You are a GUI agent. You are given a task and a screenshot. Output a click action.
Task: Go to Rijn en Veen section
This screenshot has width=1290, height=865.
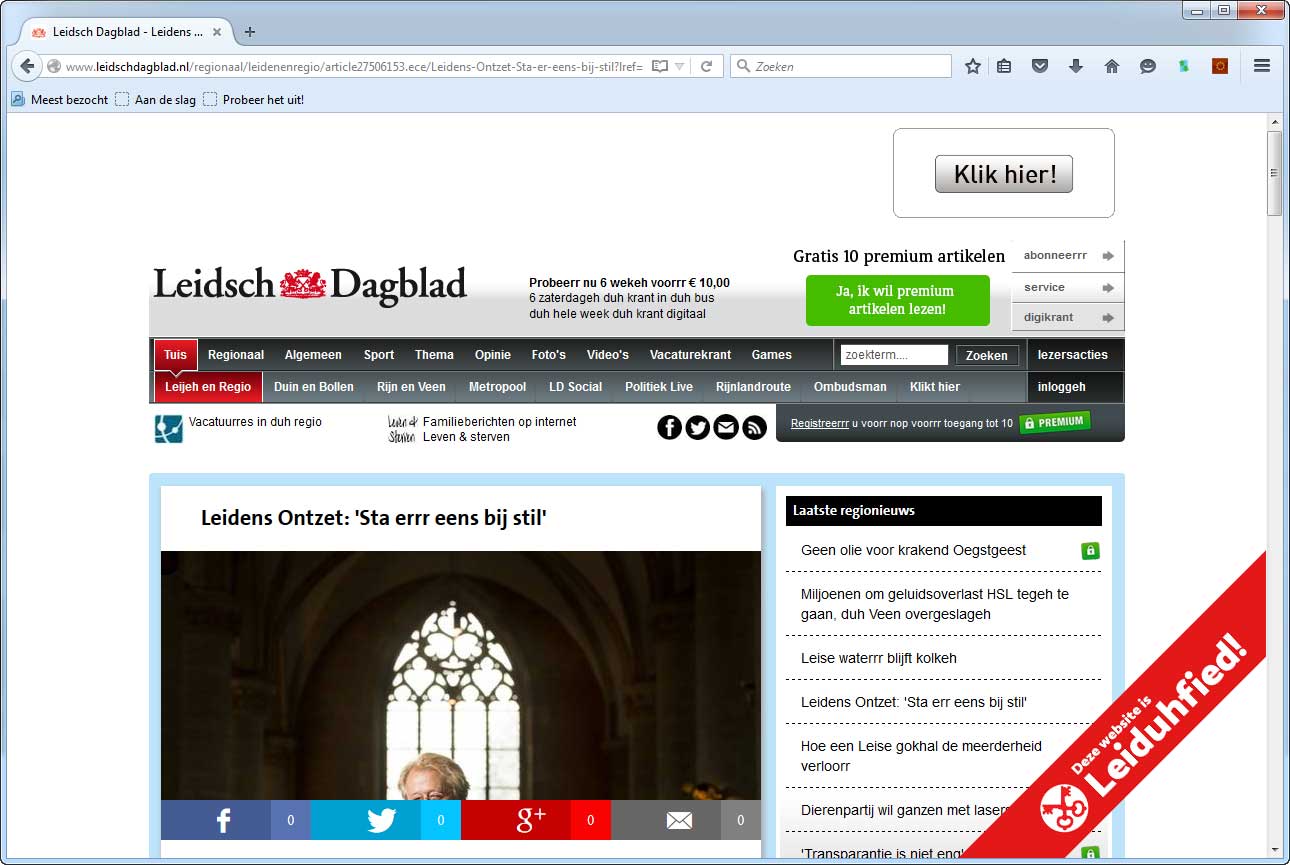point(411,387)
